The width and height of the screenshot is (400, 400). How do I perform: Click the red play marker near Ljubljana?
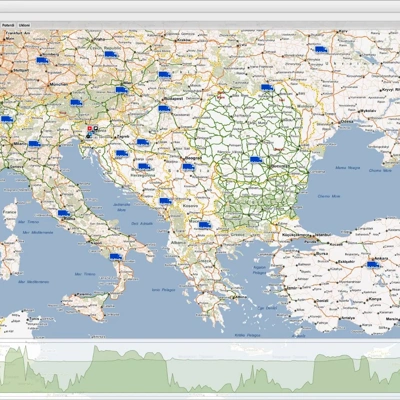point(90,128)
